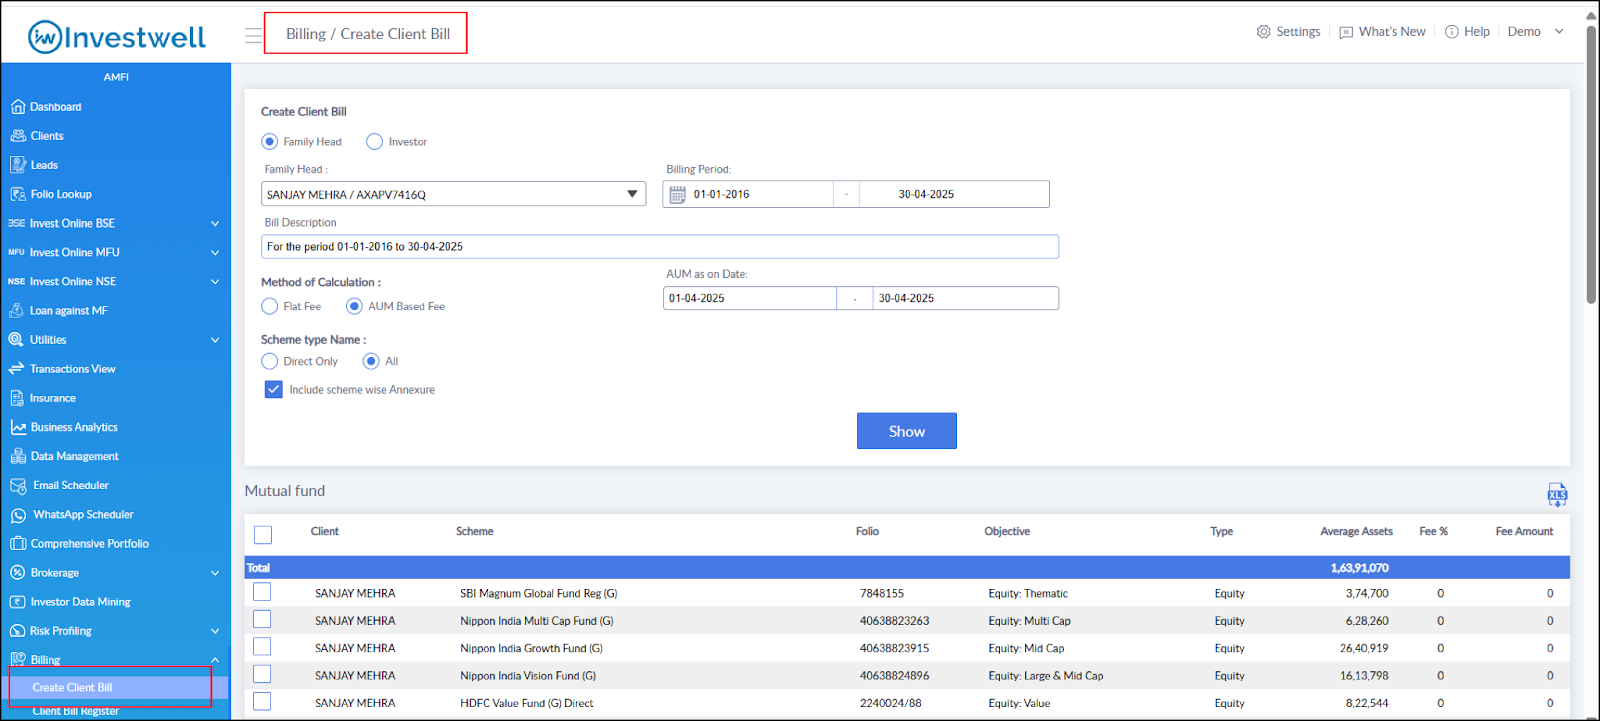The height and width of the screenshot is (721, 1600).
Task: Click the Settings link
Action: click(1298, 32)
